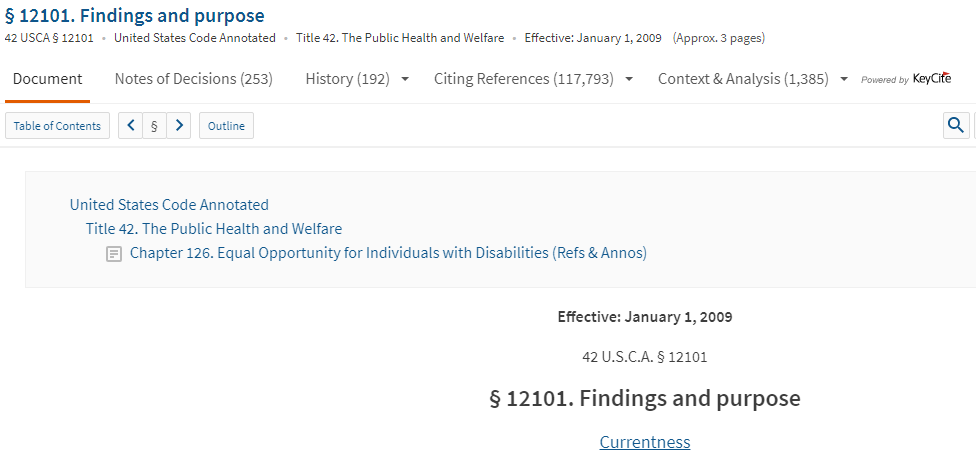
Task: Expand the History dropdown arrow
Action: coord(405,80)
